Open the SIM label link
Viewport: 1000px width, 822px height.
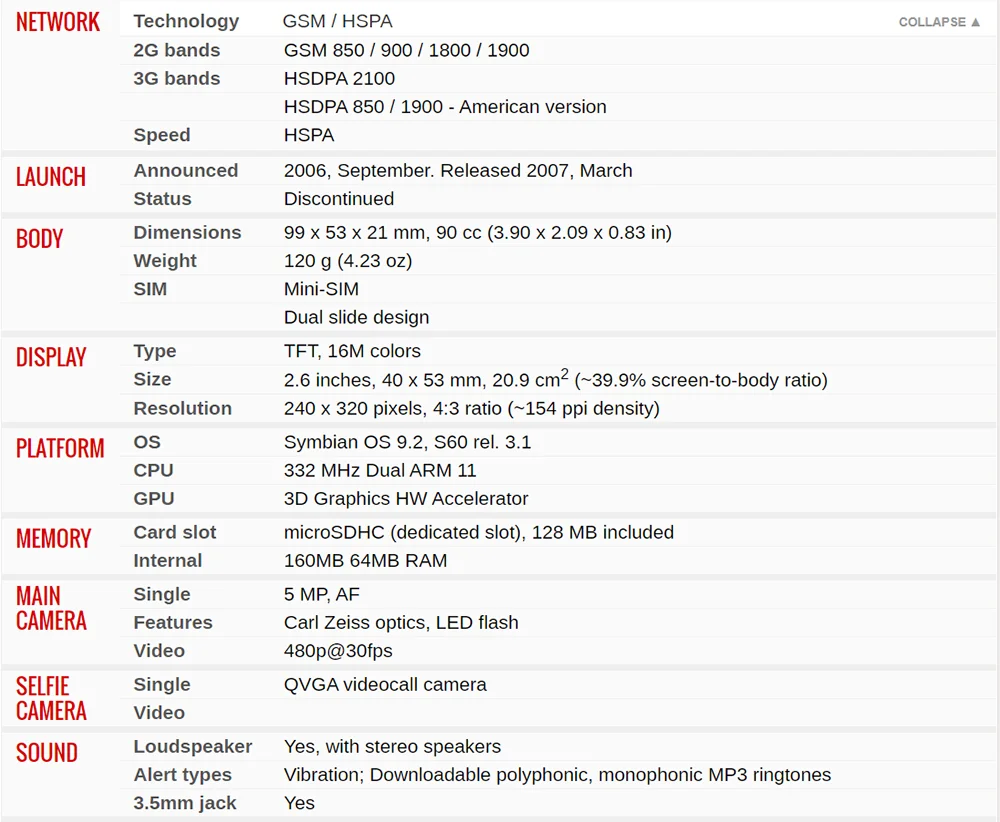(150, 289)
